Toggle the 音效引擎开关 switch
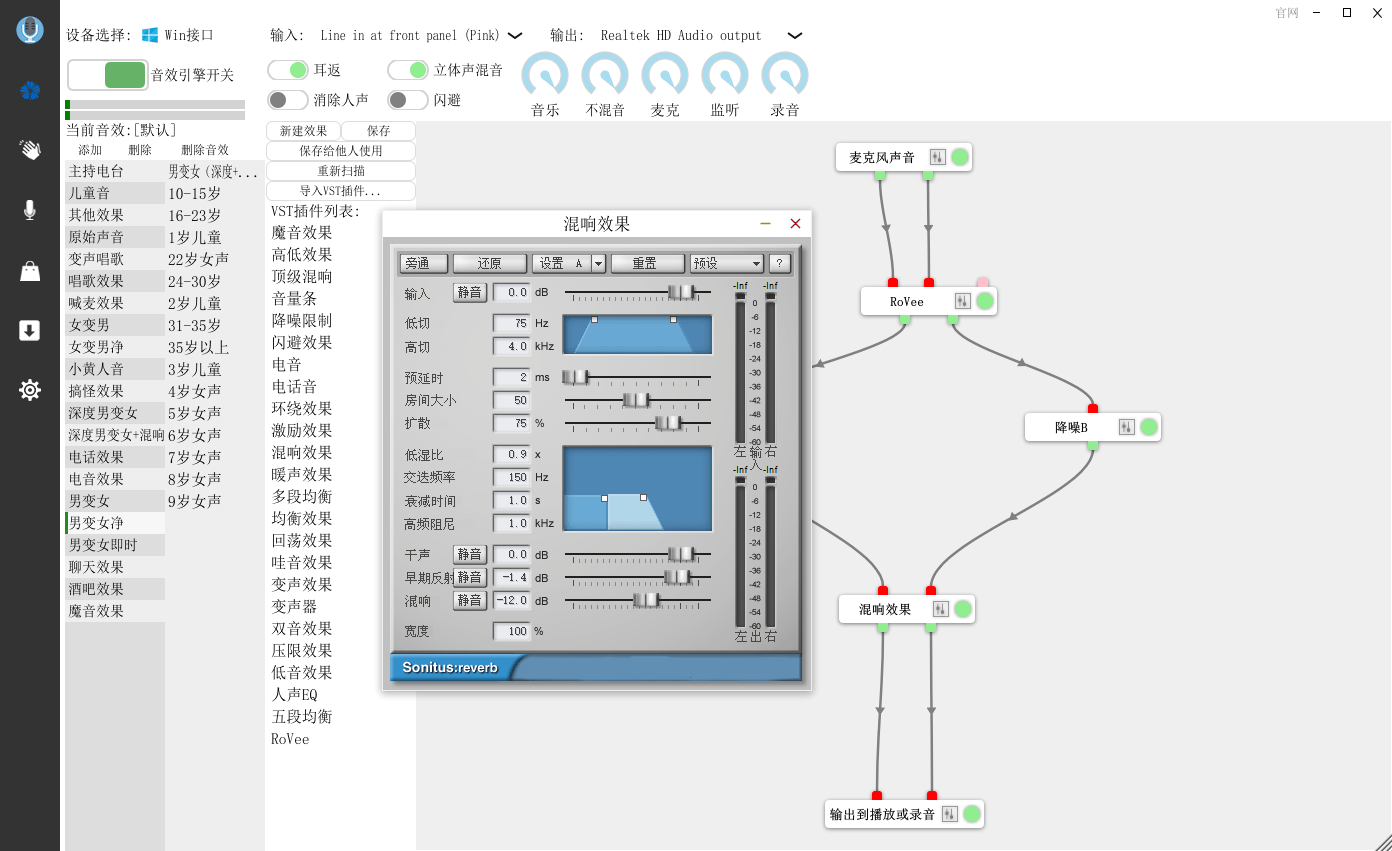The height and width of the screenshot is (851, 1392). (x=108, y=75)
